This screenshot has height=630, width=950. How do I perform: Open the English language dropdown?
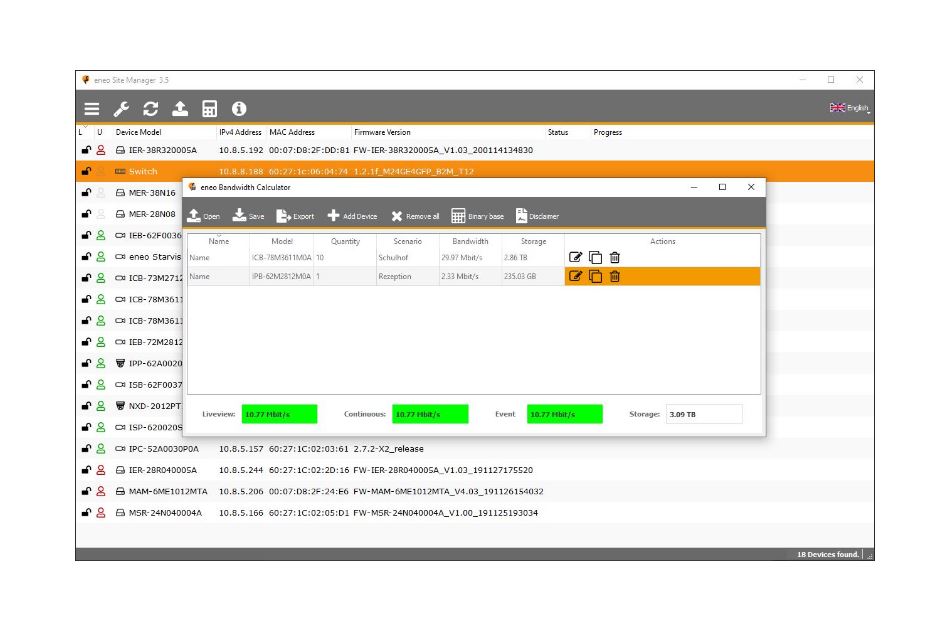pos(849,108)
